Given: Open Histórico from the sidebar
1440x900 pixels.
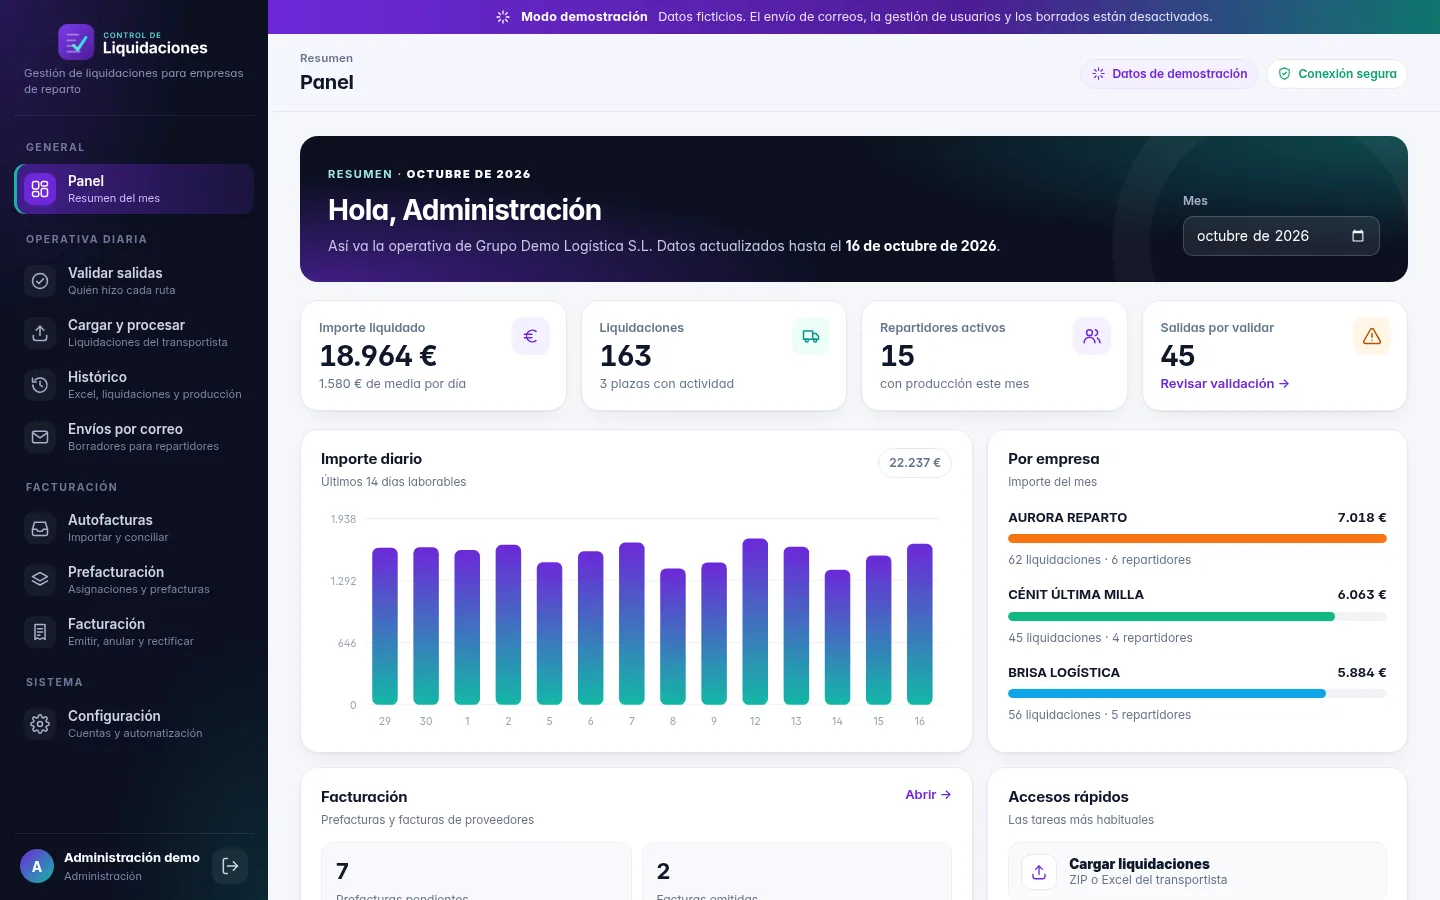Looking at the screenshot, I should tap(134, 385).
